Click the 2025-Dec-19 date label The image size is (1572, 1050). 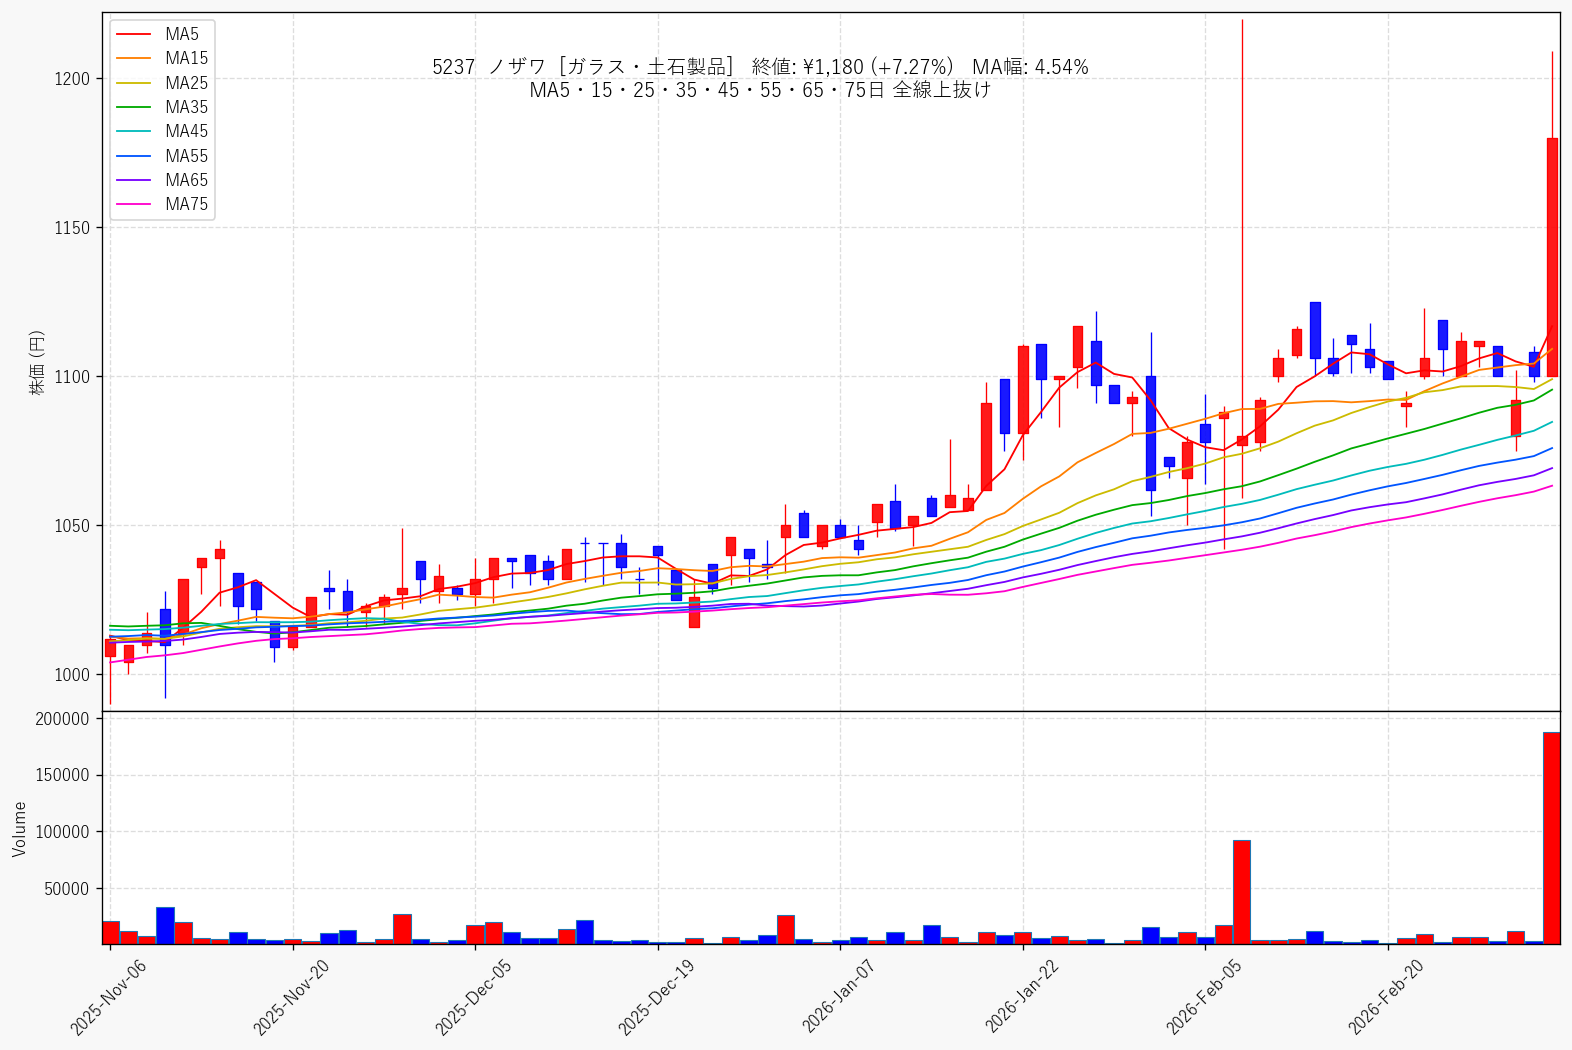tap(657, 996)
